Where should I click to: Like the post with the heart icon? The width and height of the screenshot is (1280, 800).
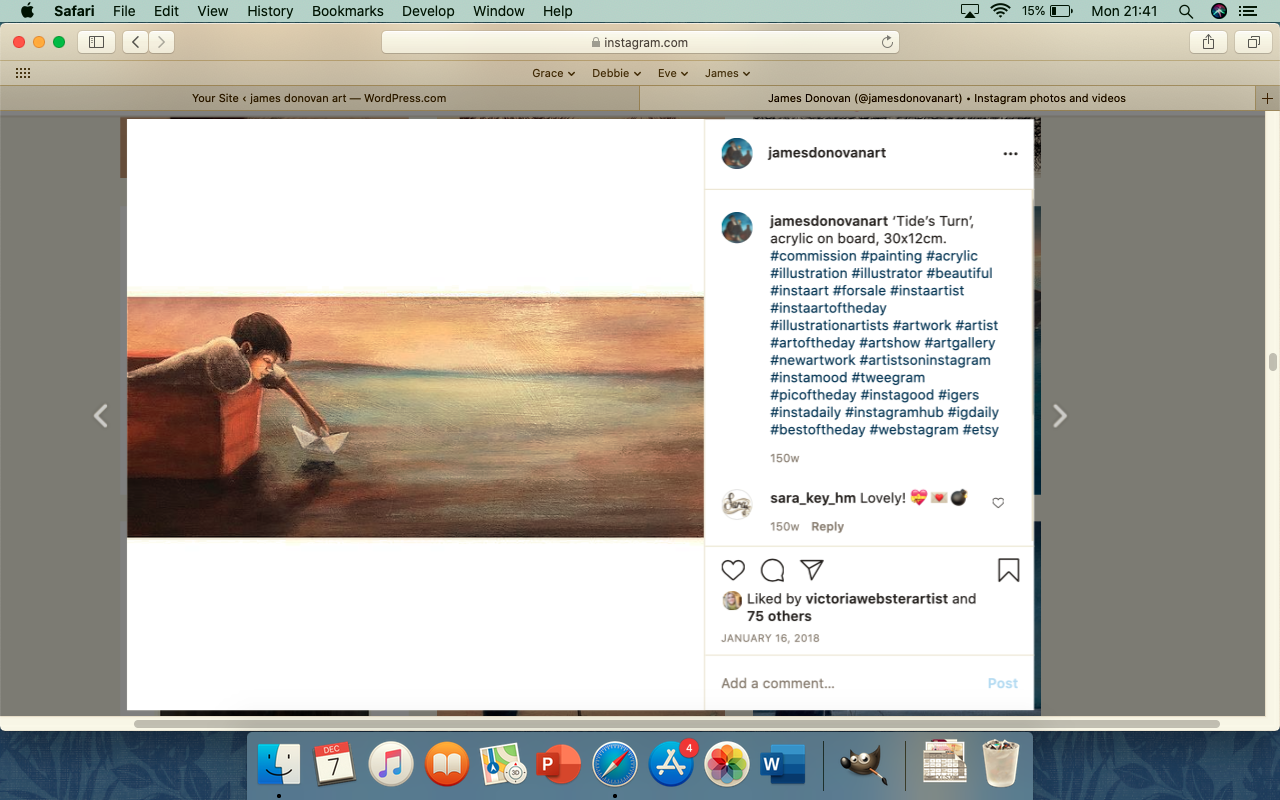(x=733, y=570)
